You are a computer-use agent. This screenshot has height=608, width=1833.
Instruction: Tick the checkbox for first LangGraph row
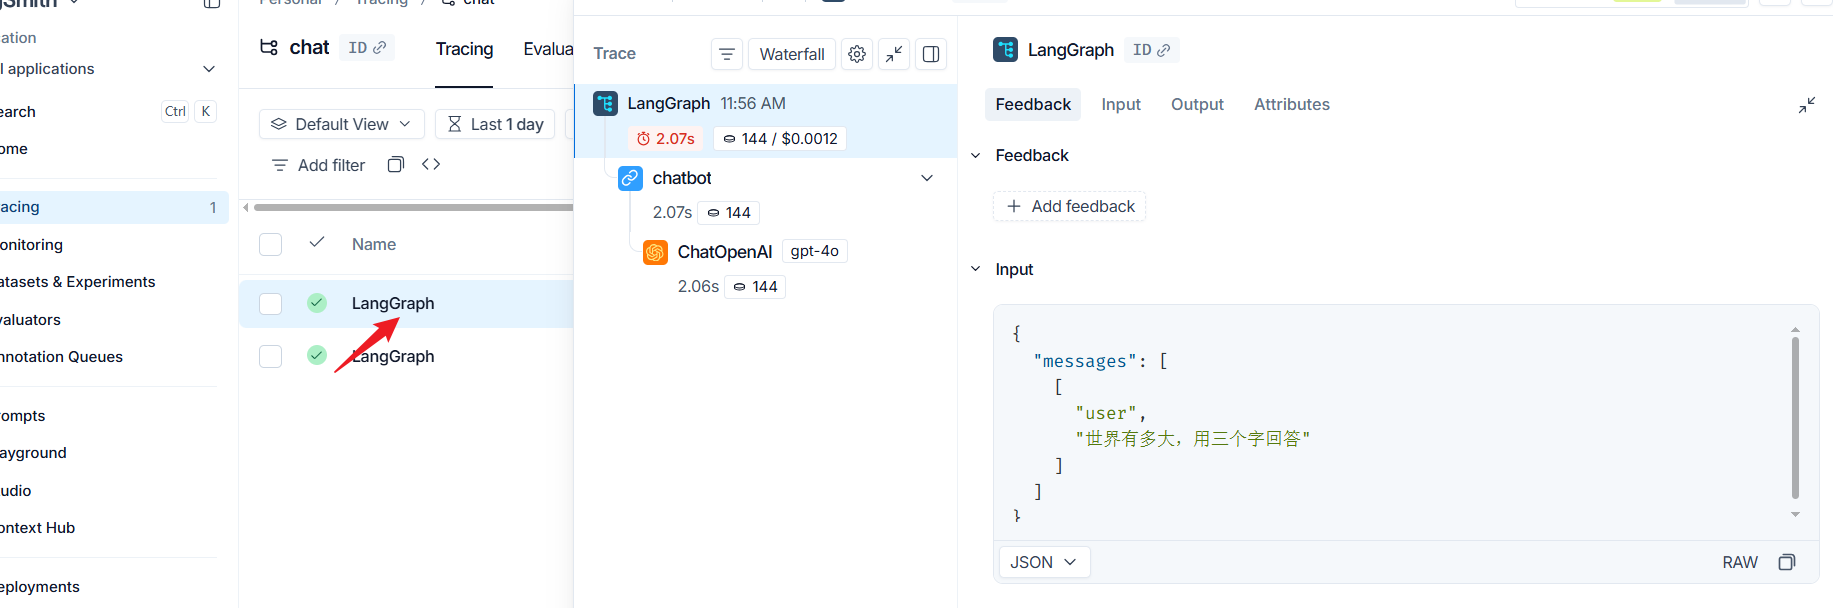click(x=271, y=303)
